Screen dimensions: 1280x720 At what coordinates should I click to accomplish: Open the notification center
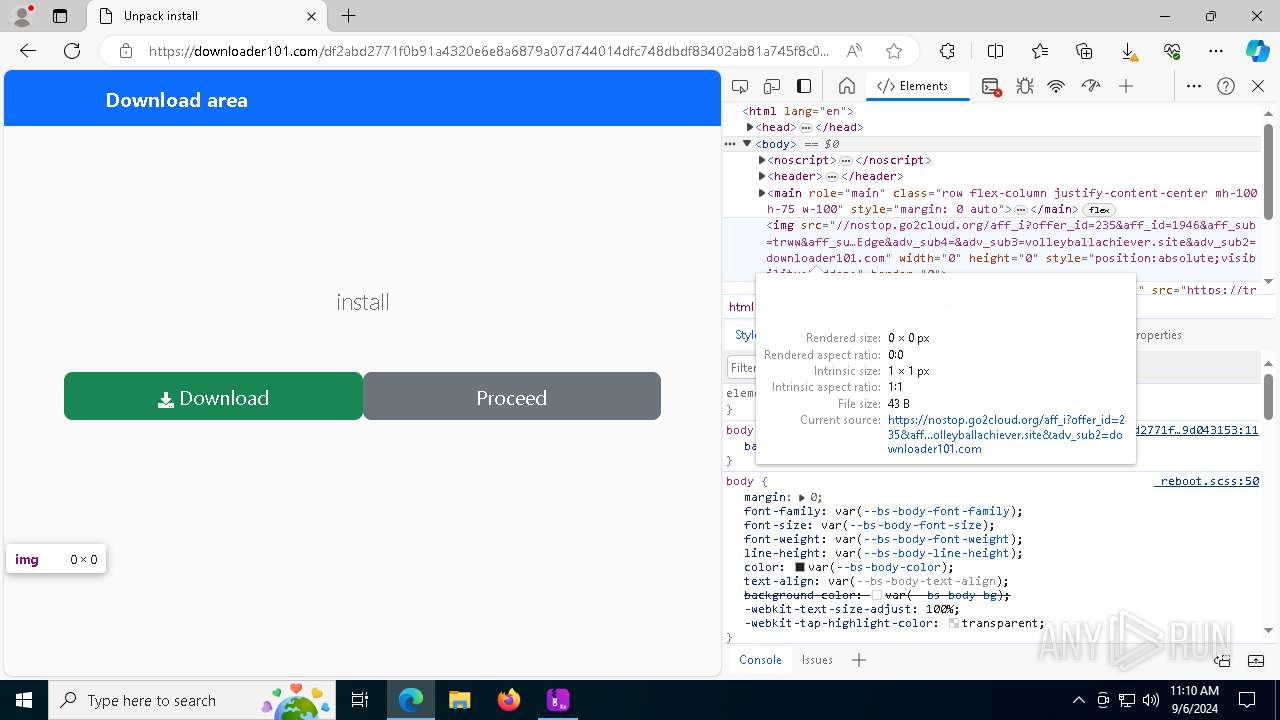pyautogui.click(x=1247, y=700)
